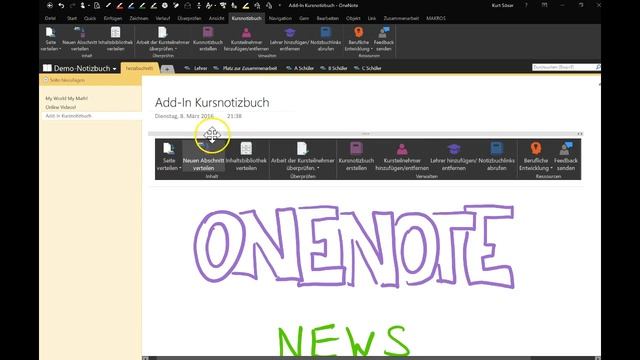
Task: Switch to the Gem ribbon tab
Action: 304,18
